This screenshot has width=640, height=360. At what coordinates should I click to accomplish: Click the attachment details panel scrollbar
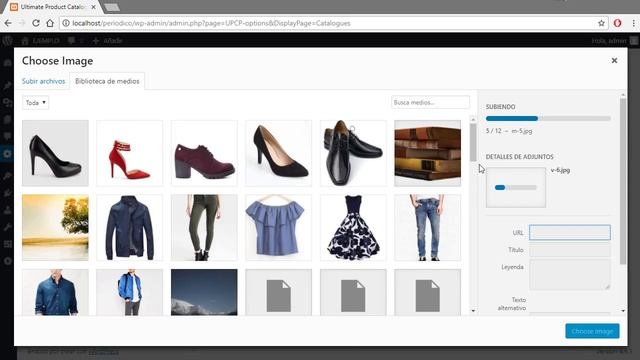pyautogui.click(x=623, y=182)
